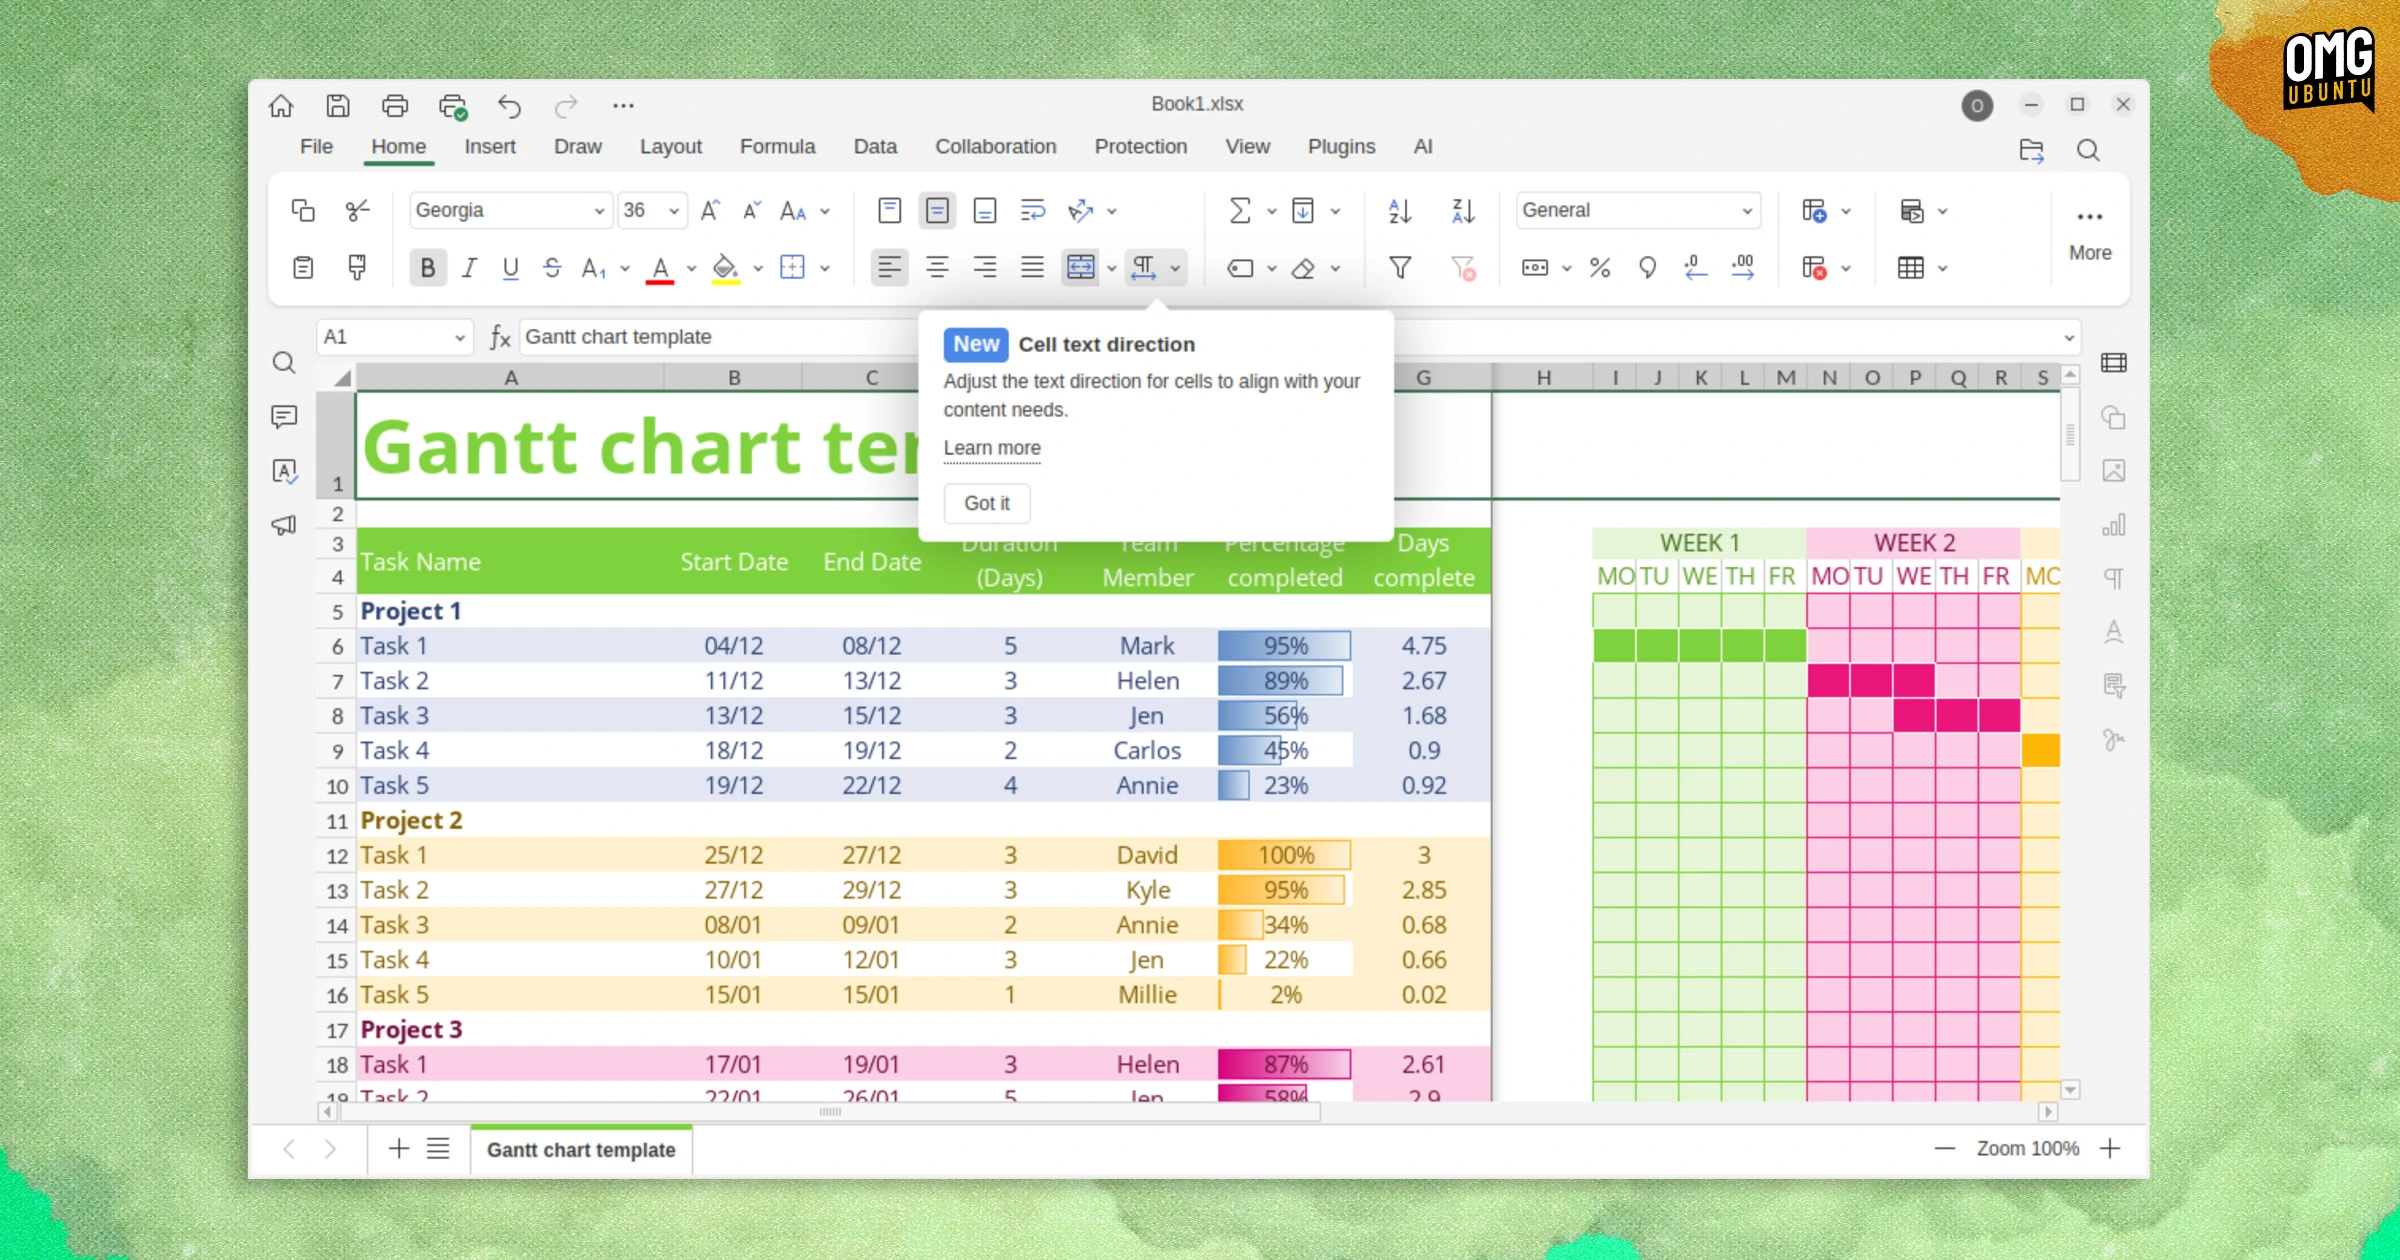
Task: Switch to the Insert tab
Action: (x=489, y=146)
